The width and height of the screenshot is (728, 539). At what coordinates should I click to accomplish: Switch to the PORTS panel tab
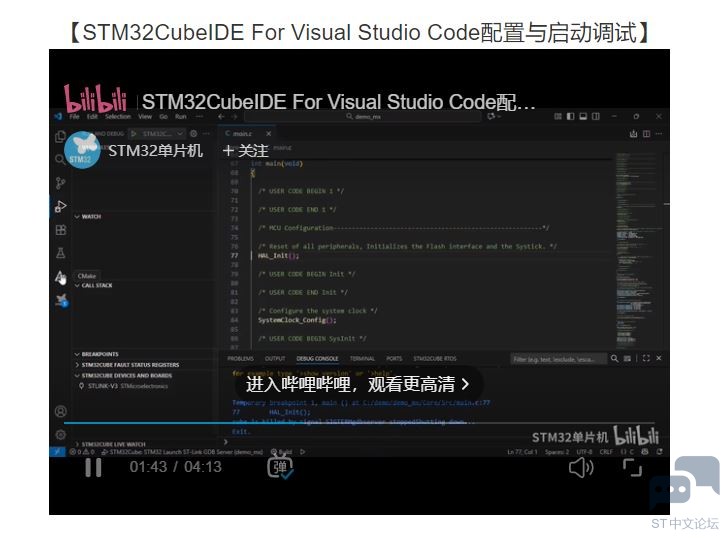click(x=394, y=358)
